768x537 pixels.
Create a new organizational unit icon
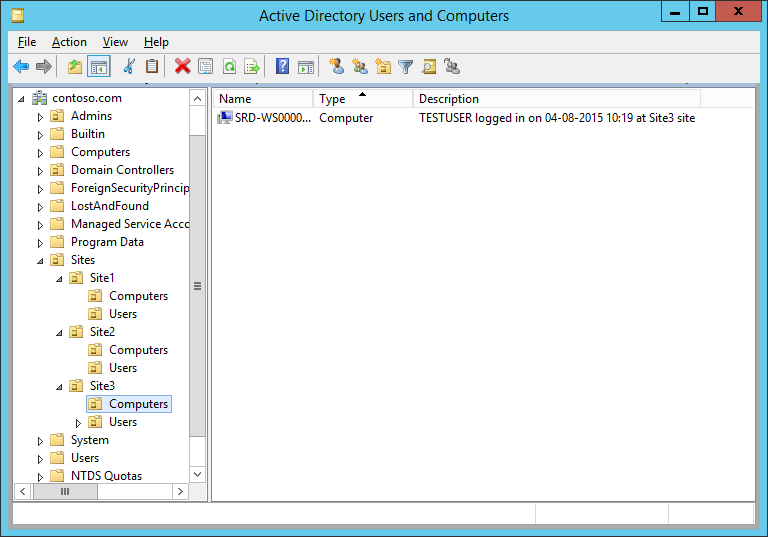tap(383, 66)
